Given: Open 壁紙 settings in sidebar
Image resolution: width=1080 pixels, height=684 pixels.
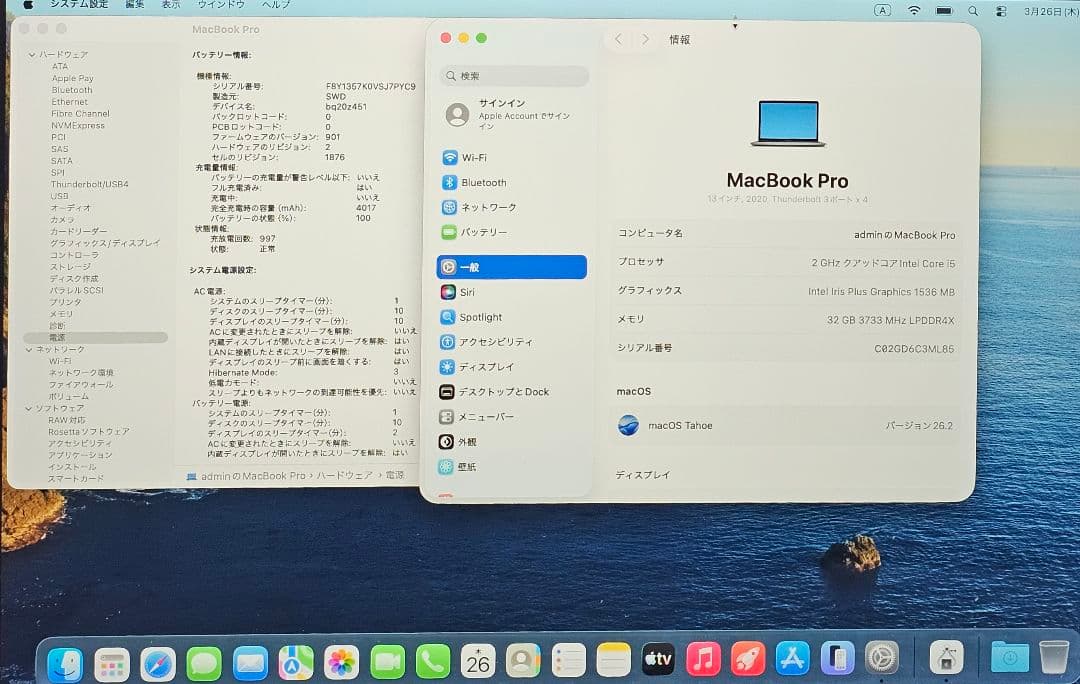Looking at the screenshot, I should tap(512, 467).
